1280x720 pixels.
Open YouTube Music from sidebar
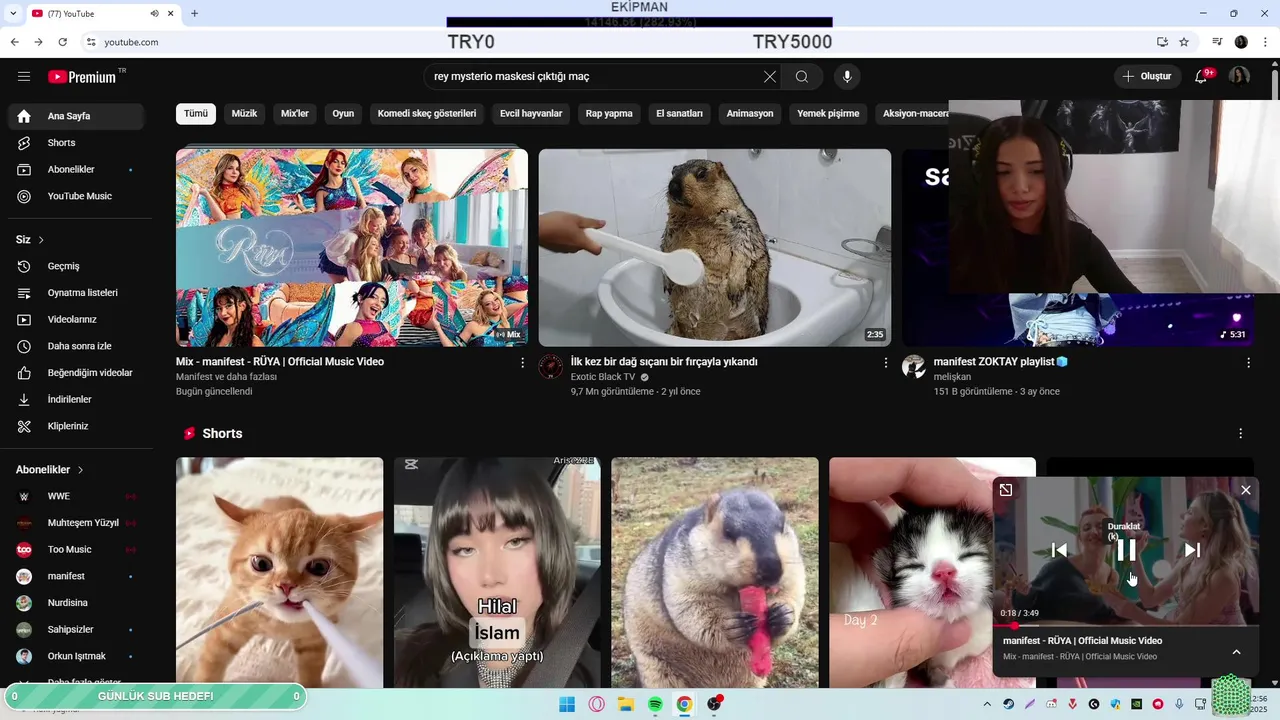76,196
